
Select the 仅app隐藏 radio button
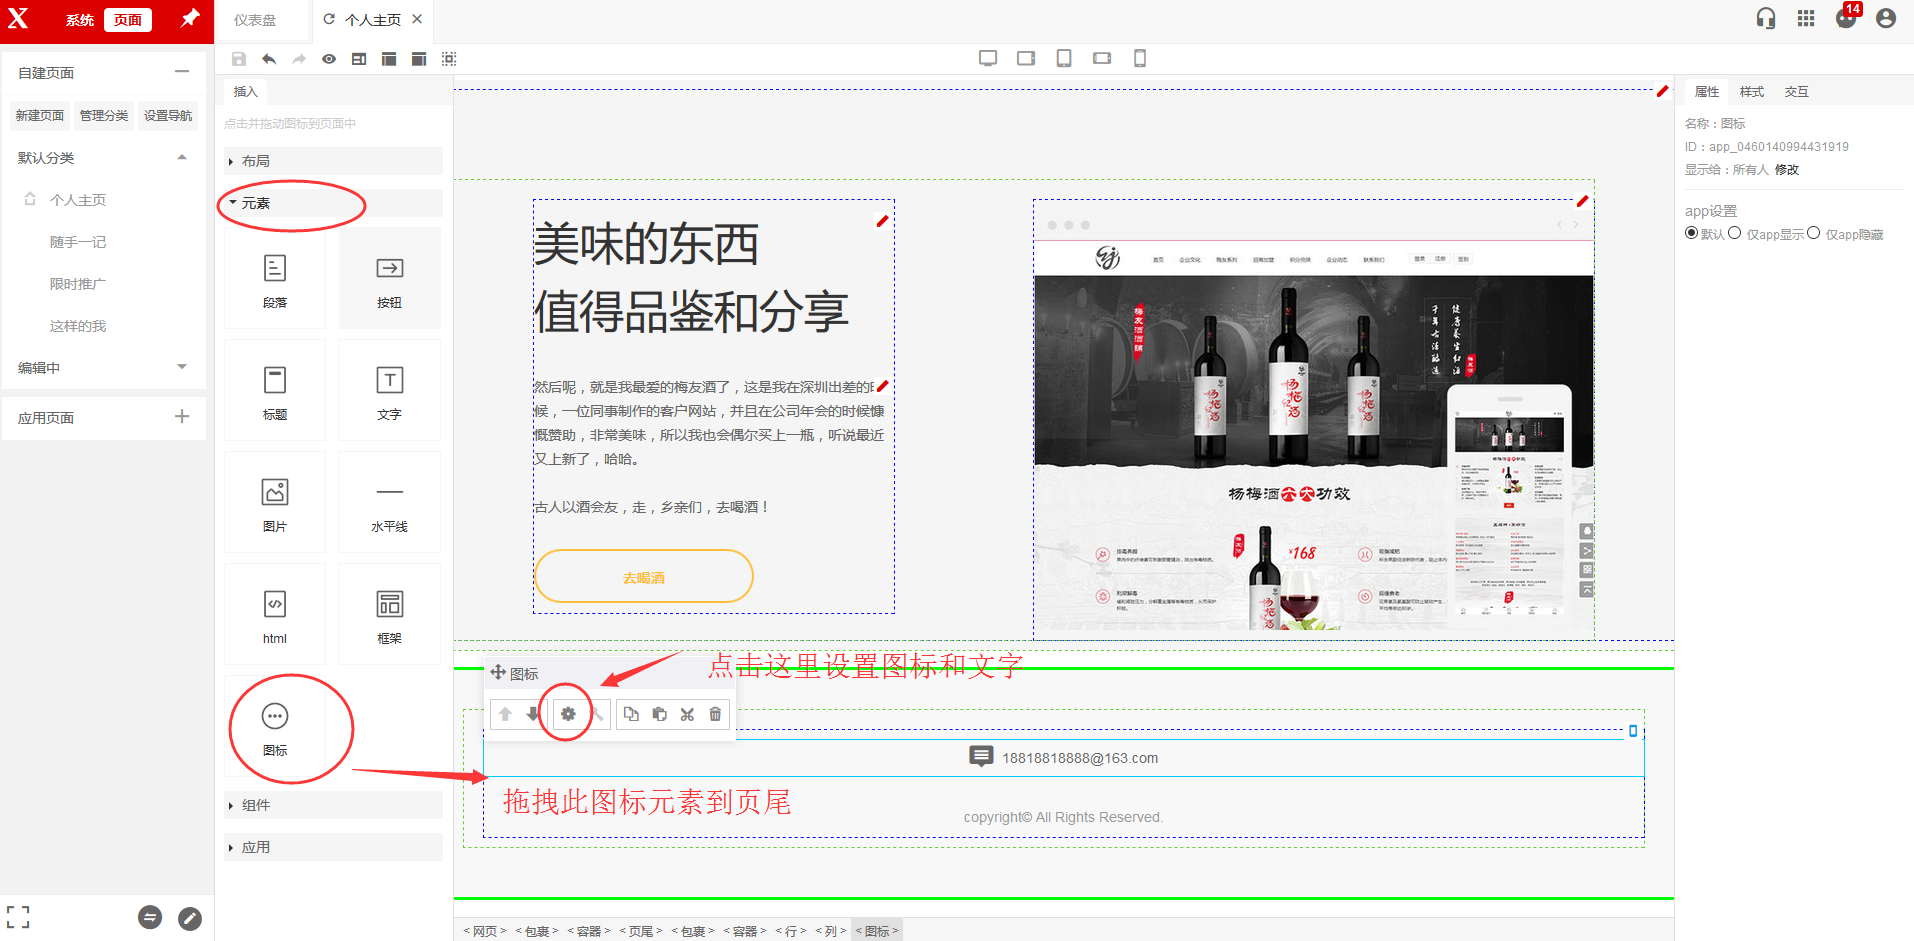click(1813, 233)
